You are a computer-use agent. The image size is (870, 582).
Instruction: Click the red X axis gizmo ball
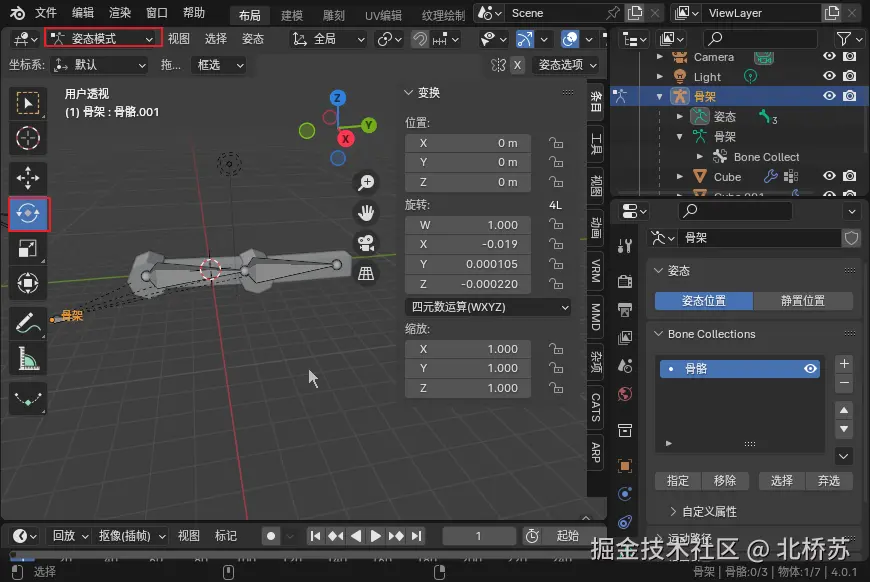(x=345, y=139)
